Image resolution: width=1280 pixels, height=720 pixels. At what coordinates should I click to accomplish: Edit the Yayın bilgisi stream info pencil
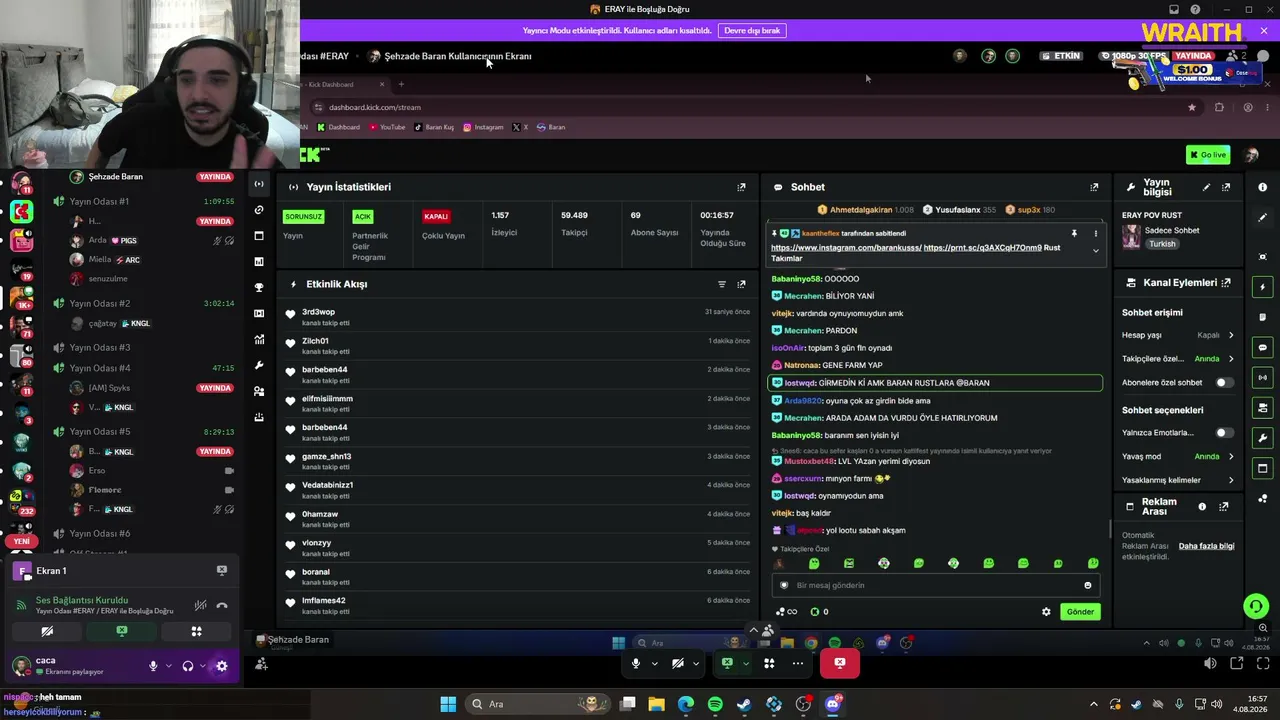point(1206,187)
